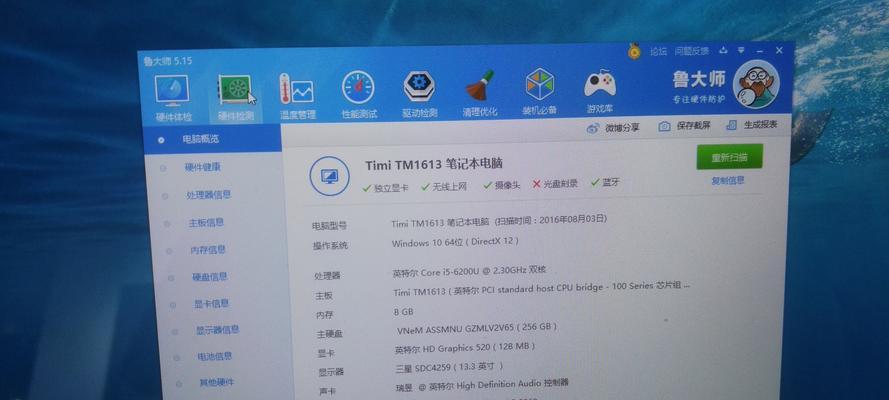Click the 复制信息 copy info link
The height and width of the screenshot is (400, 889).
pyautogui.click(x=728, y=181)
